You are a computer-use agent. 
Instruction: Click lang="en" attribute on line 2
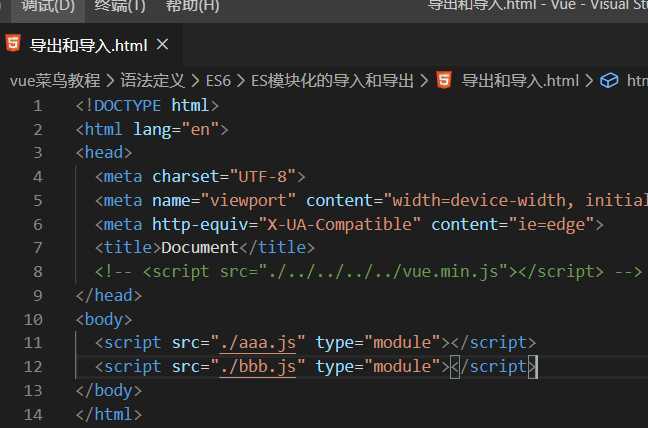pos(176,130)
